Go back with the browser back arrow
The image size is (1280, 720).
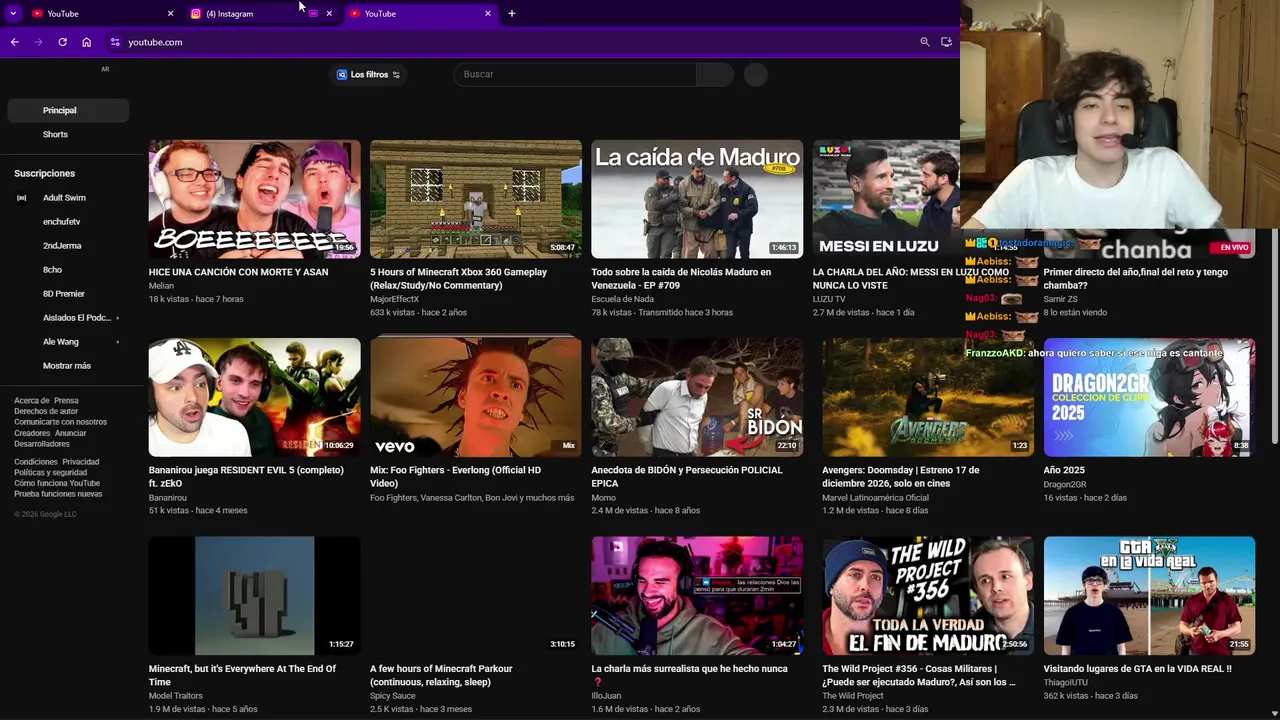coord(14,42)
